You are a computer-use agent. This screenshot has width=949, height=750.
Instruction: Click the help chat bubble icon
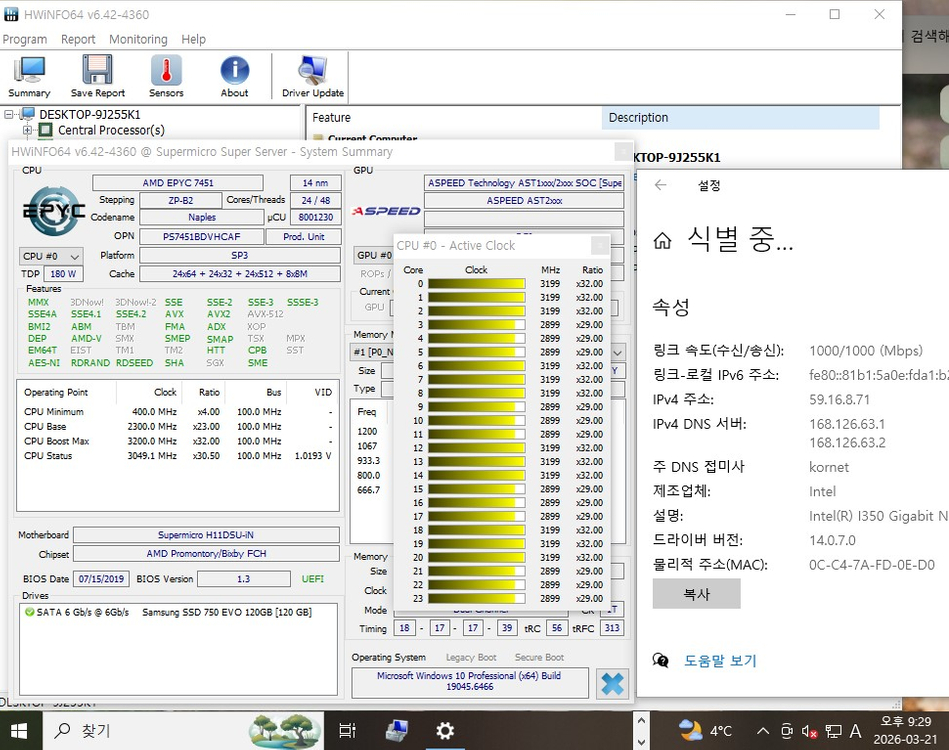[x=660, y=660]
